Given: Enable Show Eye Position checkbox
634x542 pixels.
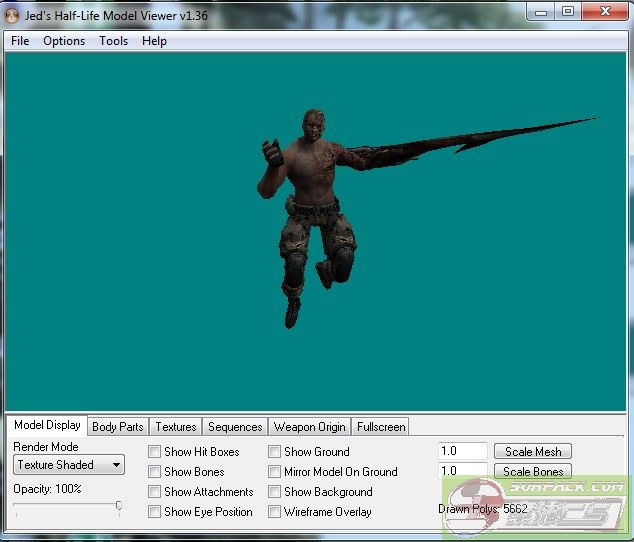Looking at the screenshot, I should point(154,512).
